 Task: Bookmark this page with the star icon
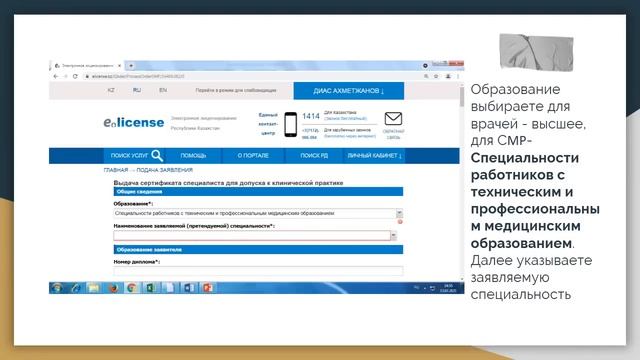[x=436, y=76]
